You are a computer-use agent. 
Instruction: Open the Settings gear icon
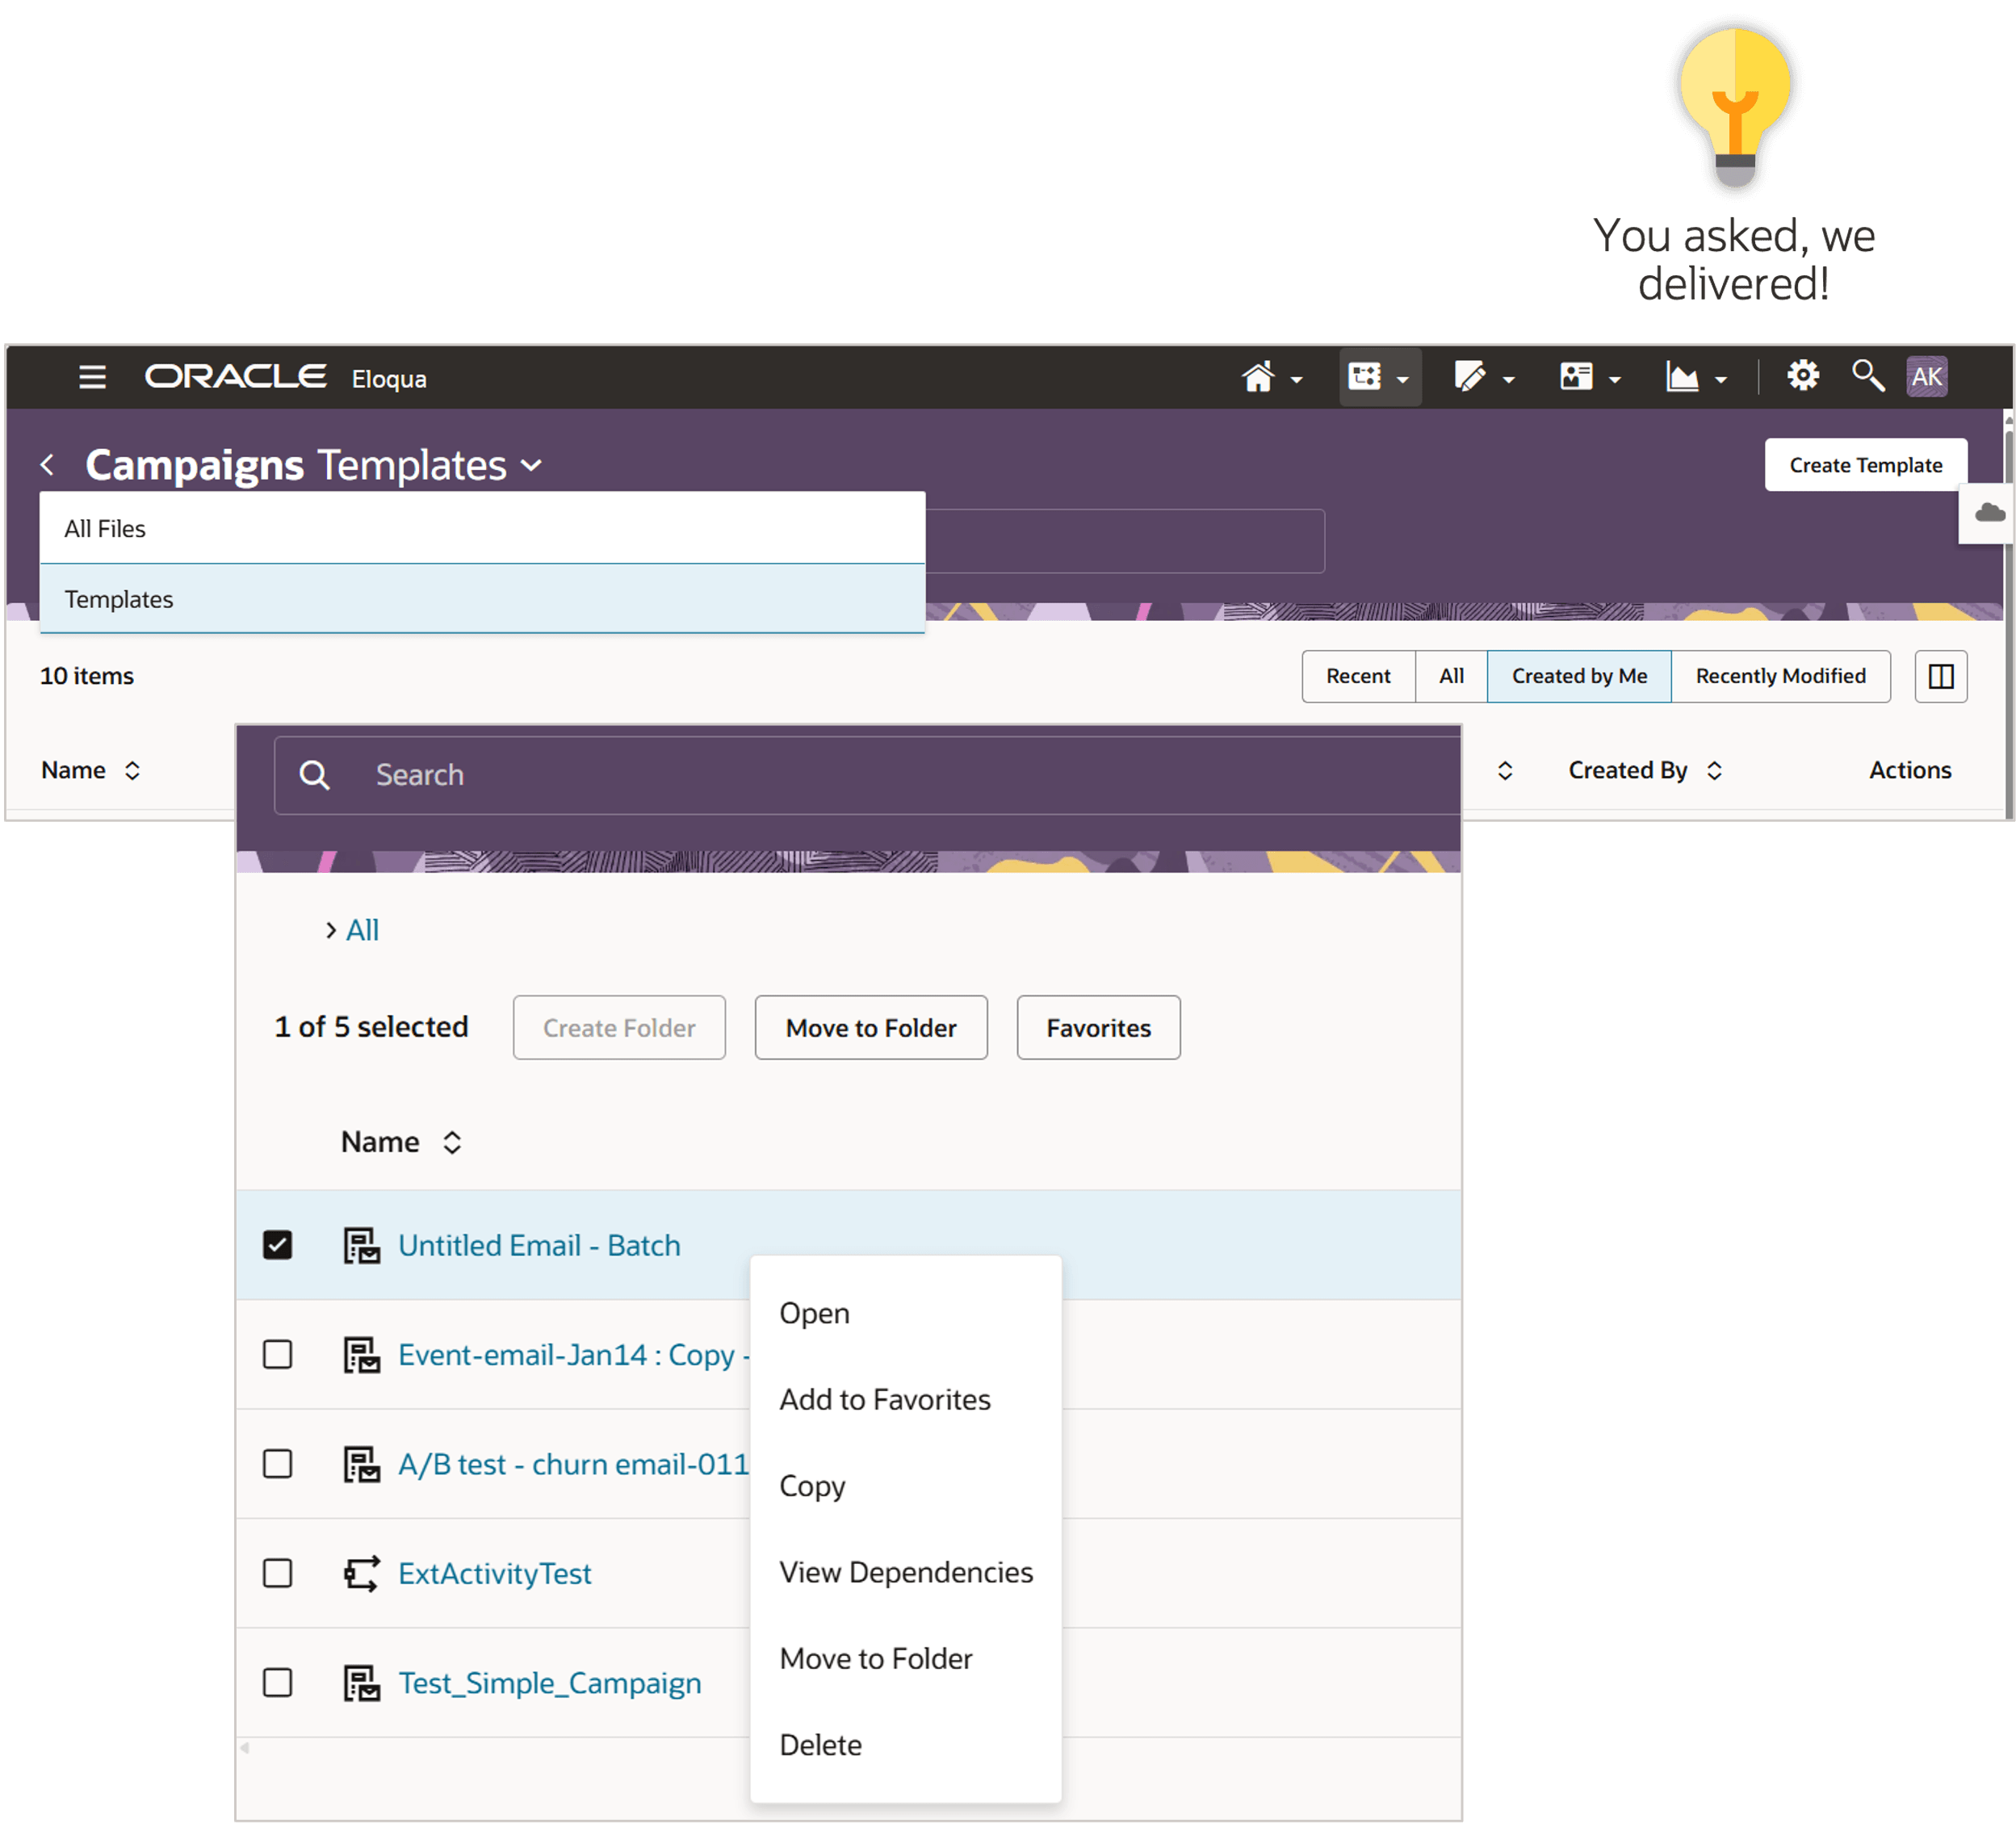1803,376
